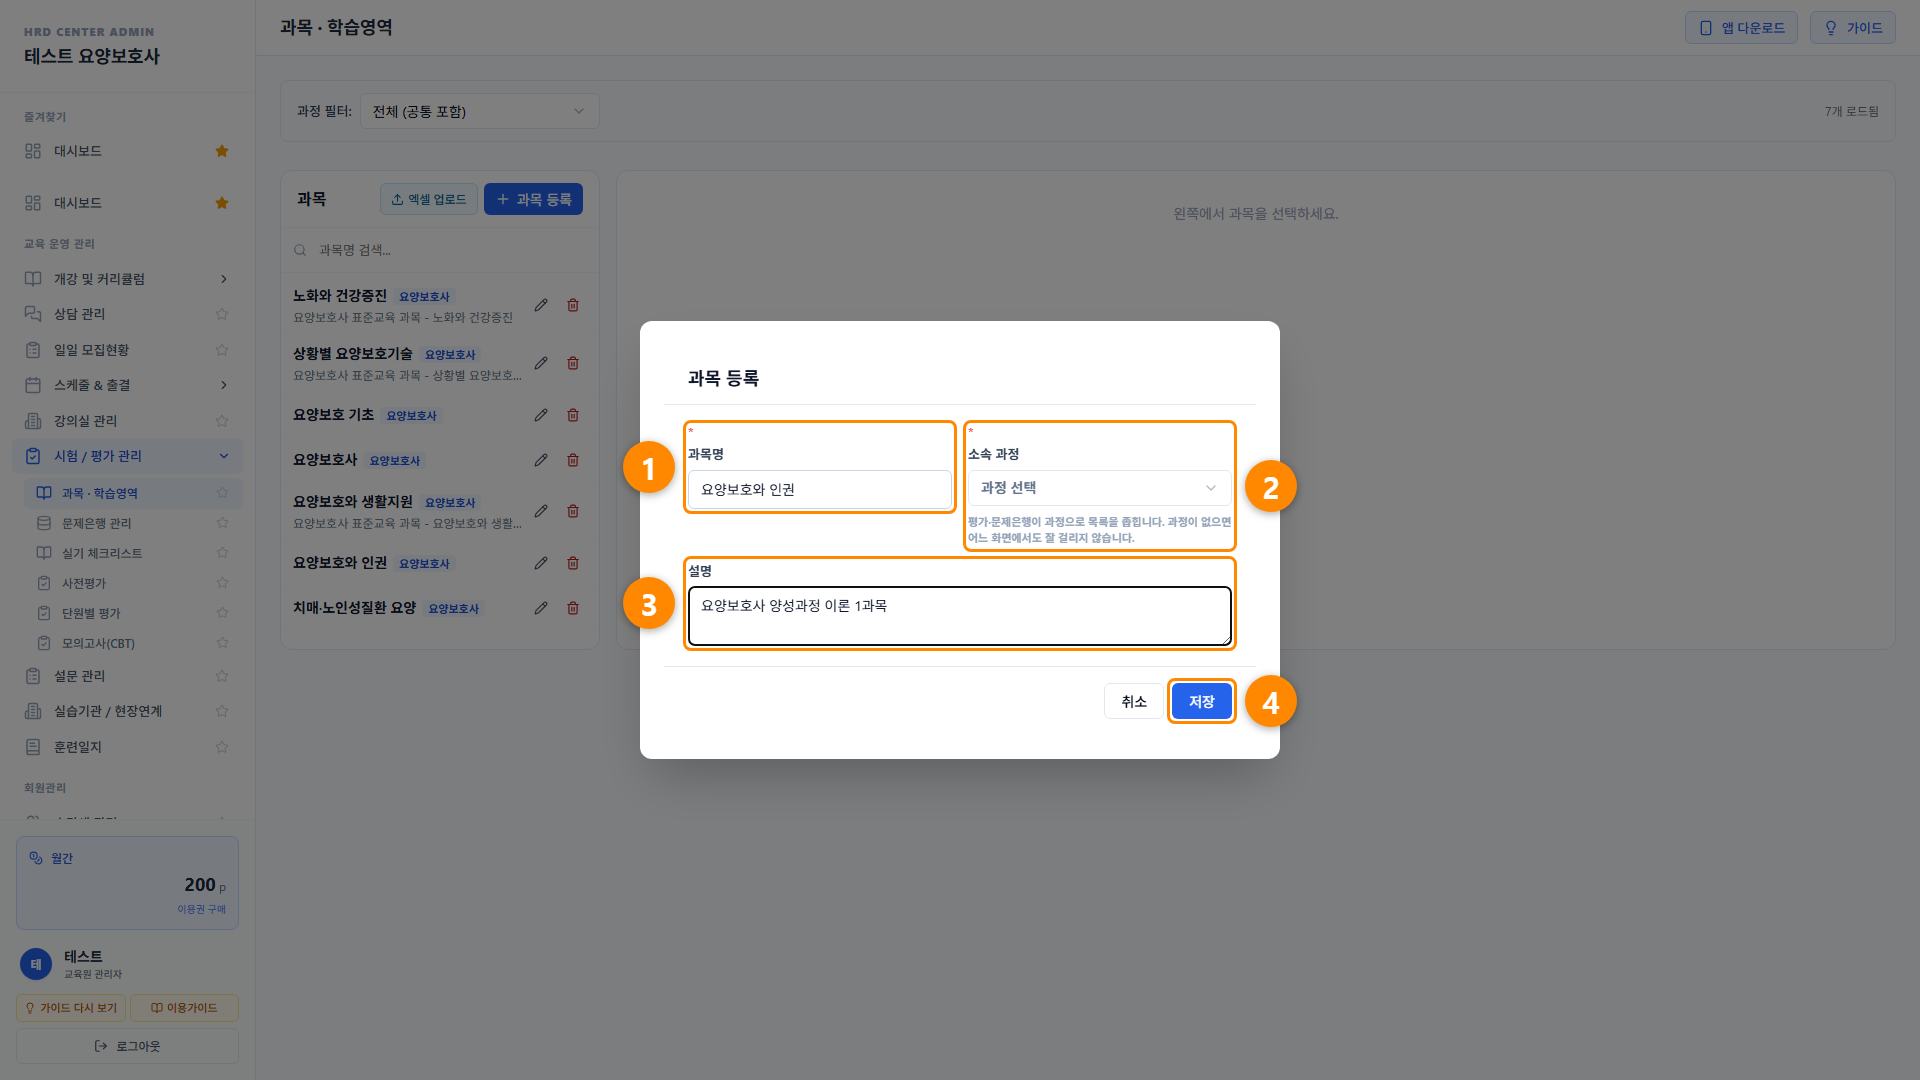Delete the 요양보호 기초 subject

573,415
